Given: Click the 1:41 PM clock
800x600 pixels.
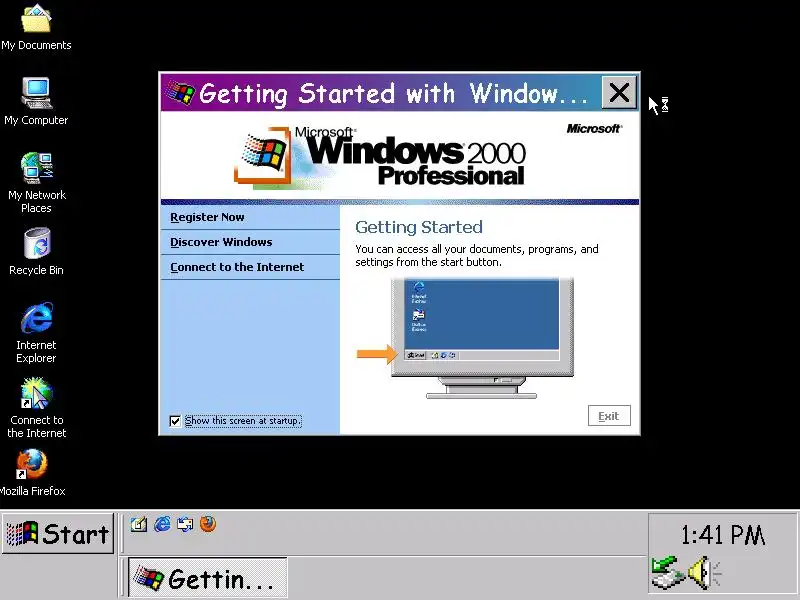Looking at the screenshot, I should point(722,535).
